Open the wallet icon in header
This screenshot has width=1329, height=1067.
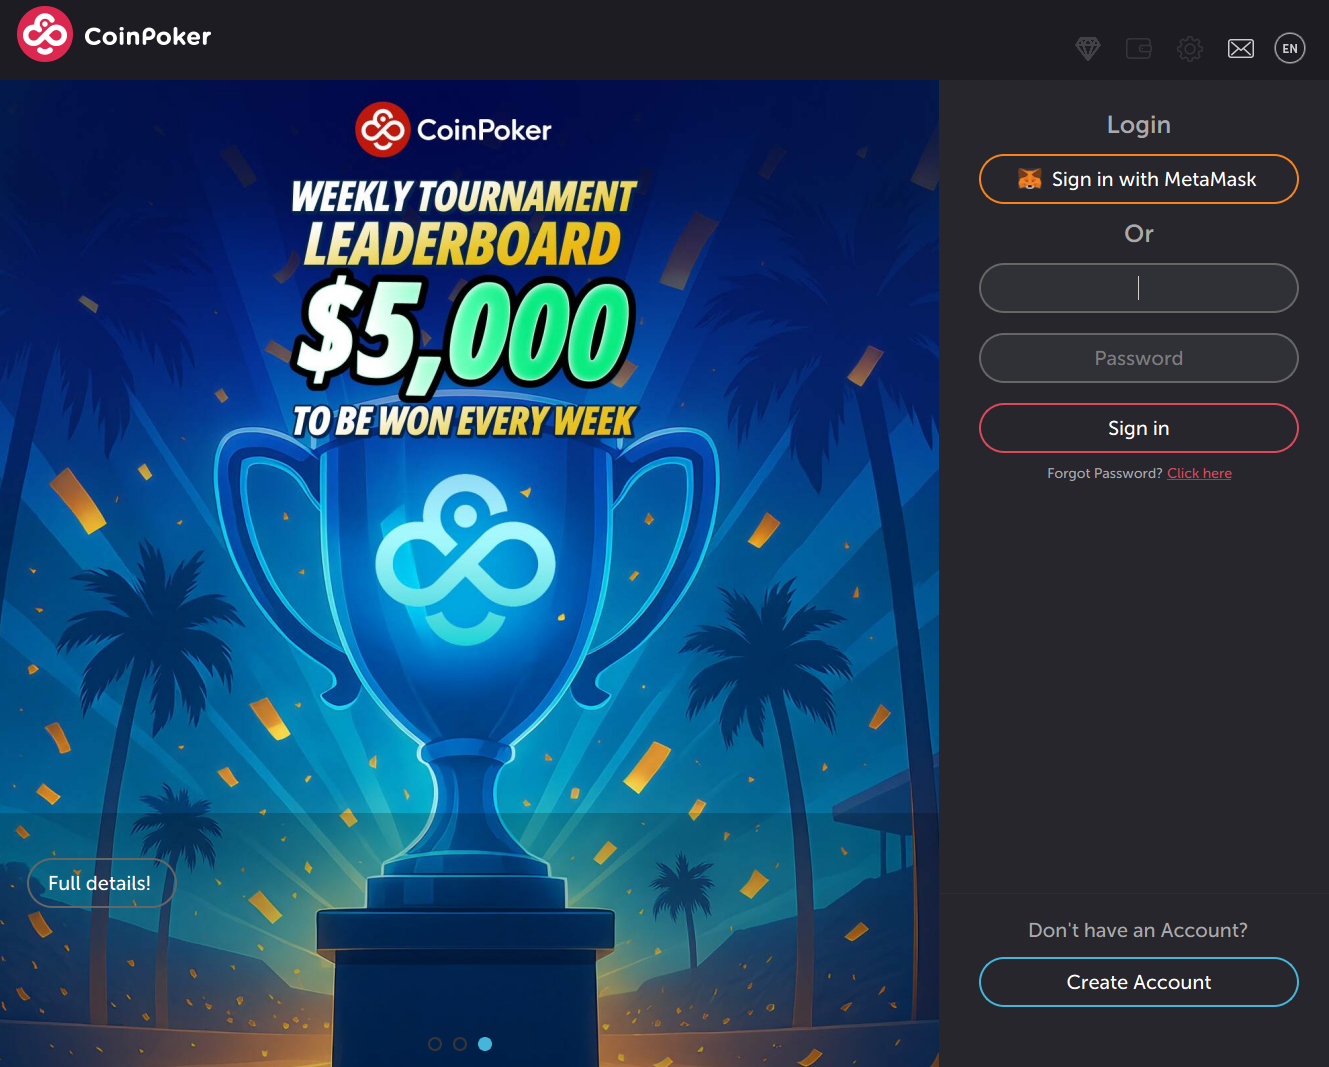[x=1139, y=48]
